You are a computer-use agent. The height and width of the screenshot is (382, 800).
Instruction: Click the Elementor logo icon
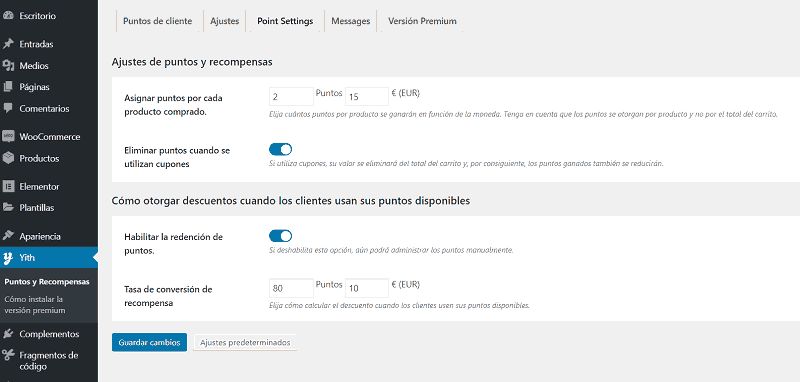click(x=8, y=186)
